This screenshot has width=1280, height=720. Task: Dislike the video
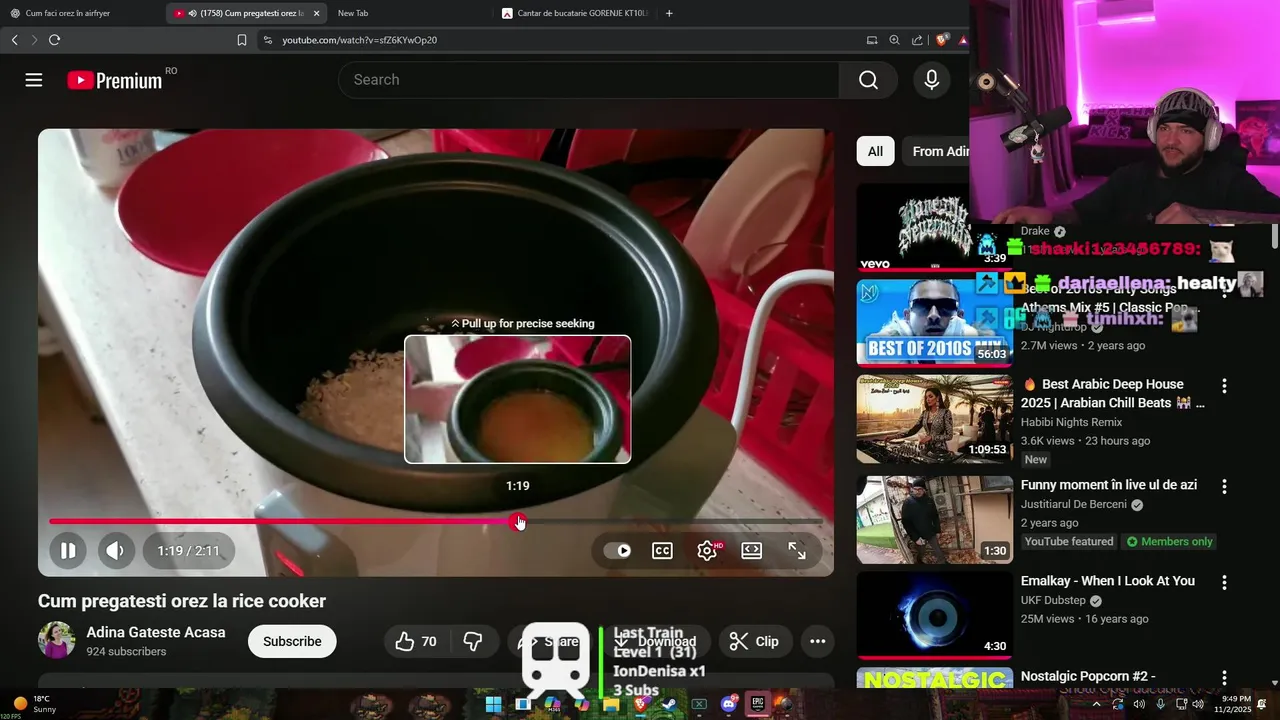pyautogui.click(x=473, y=642)
